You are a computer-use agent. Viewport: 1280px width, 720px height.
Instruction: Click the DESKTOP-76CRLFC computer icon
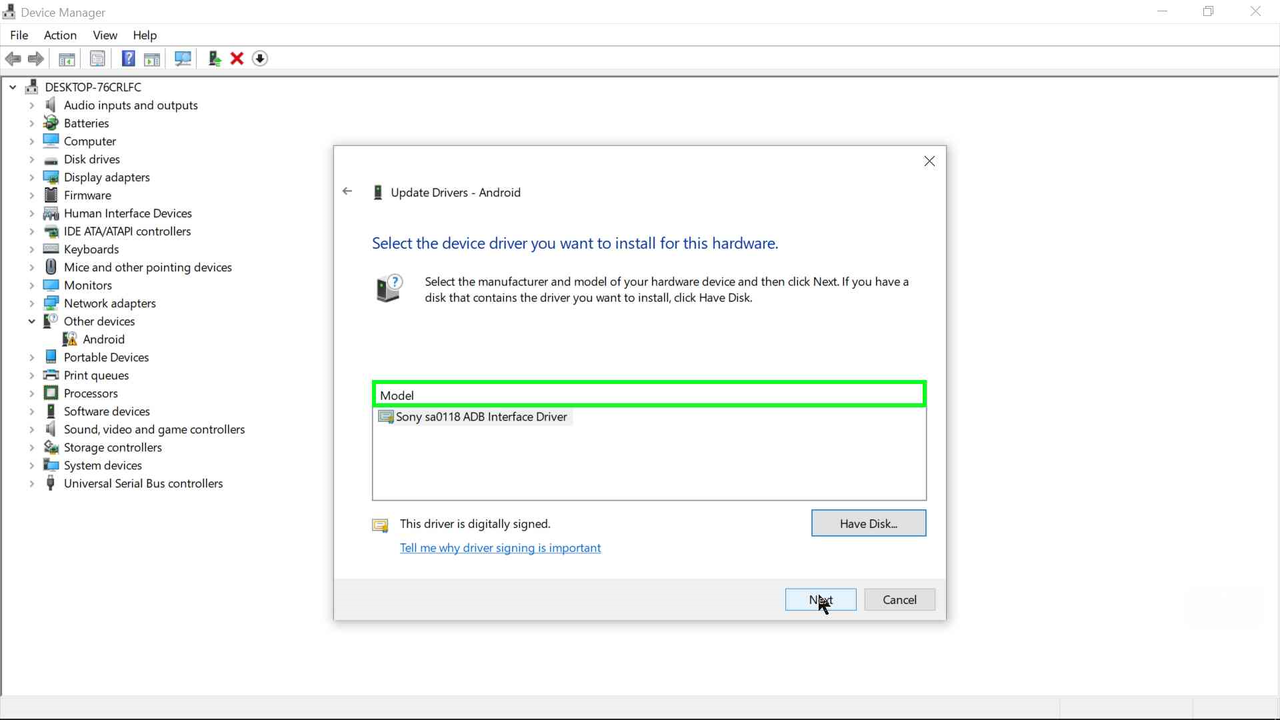[32, 87]
